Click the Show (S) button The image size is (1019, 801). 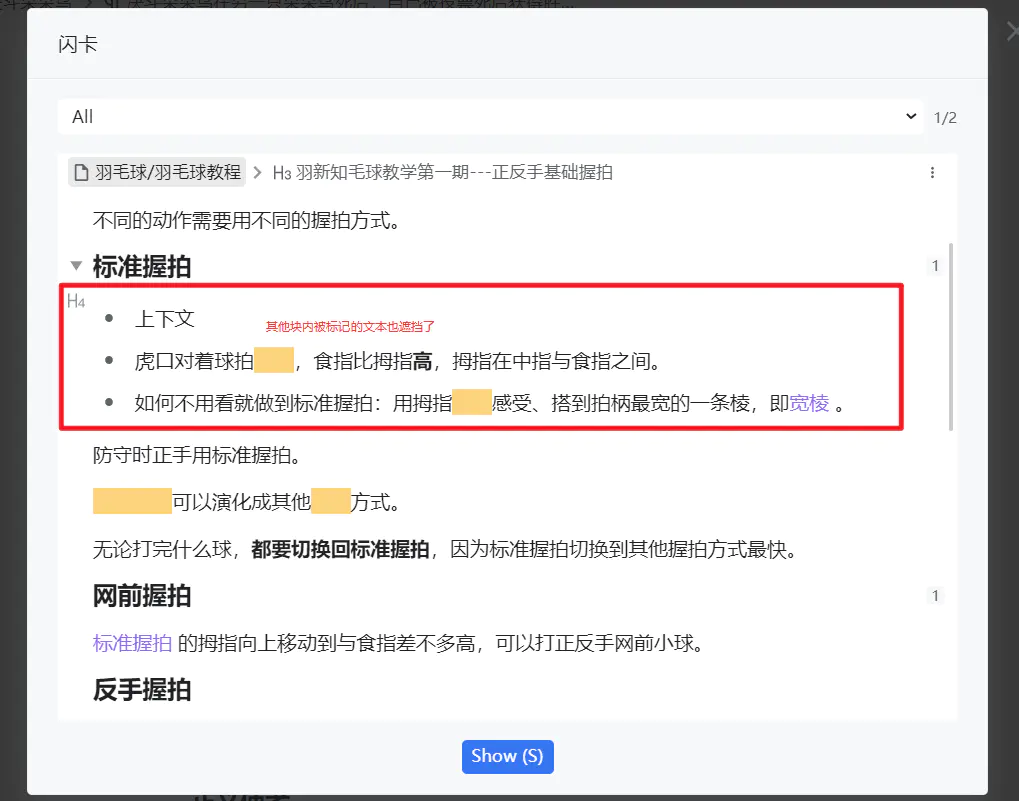pyautogui.click(x=508, y=756)
